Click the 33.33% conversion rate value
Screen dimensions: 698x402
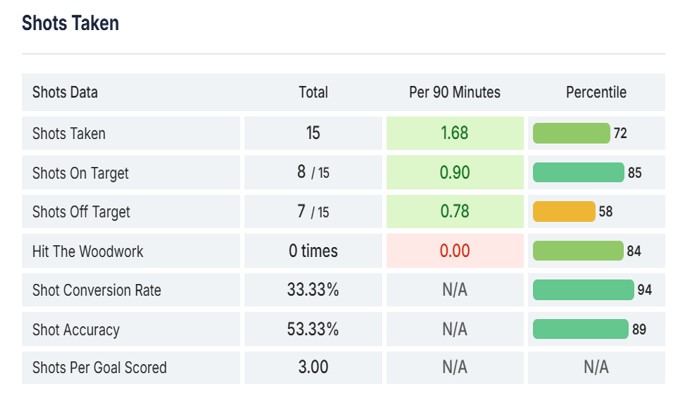pyautogui.click(x=313, y=290)
